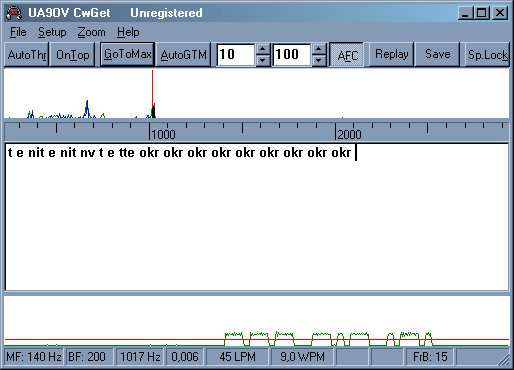Click the GoToMax button

point(127,54)
